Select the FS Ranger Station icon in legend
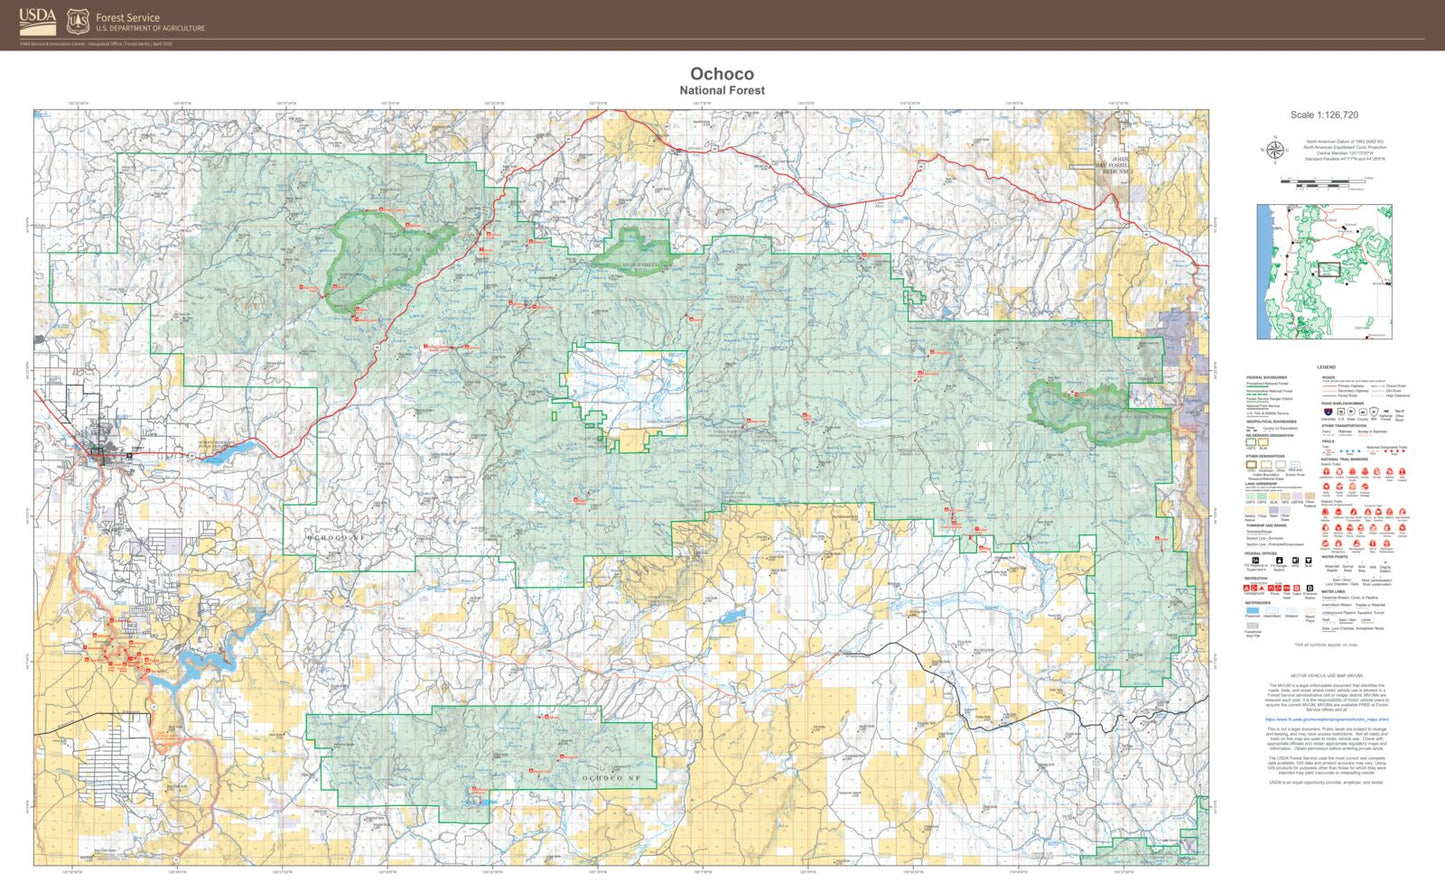Viewport: 1445px width, 891px height. coord(1279,560)
